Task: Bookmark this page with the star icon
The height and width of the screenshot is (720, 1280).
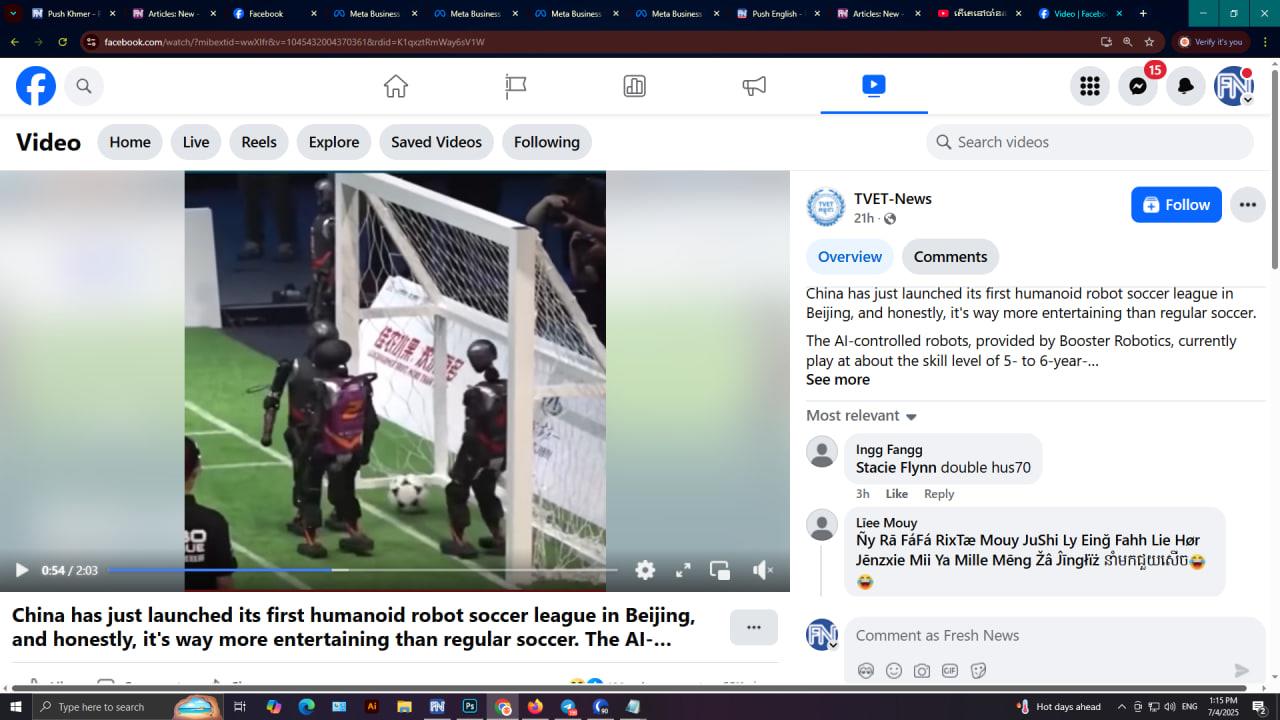Action: coord(1149,42)
